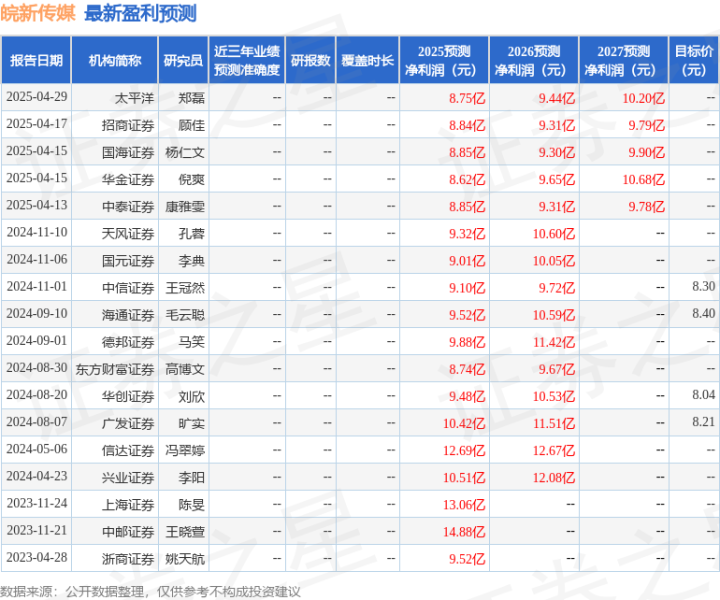
Task: Click the 最新盈利预测 heading
Action: tap(141, 13)
